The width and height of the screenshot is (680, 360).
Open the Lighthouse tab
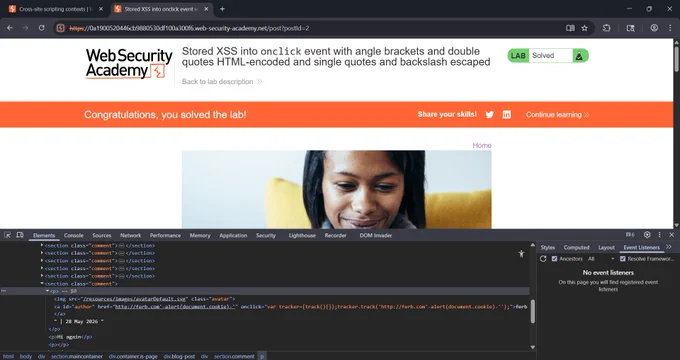click(302, 235)
